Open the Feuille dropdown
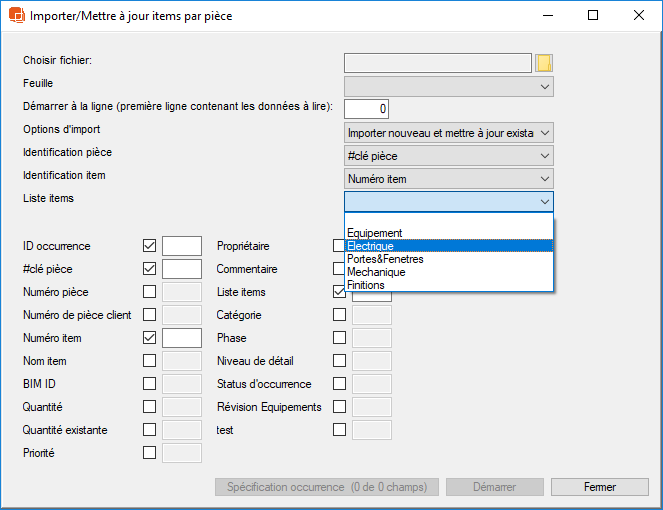This screenshot has height=510, width=663. 448,87
